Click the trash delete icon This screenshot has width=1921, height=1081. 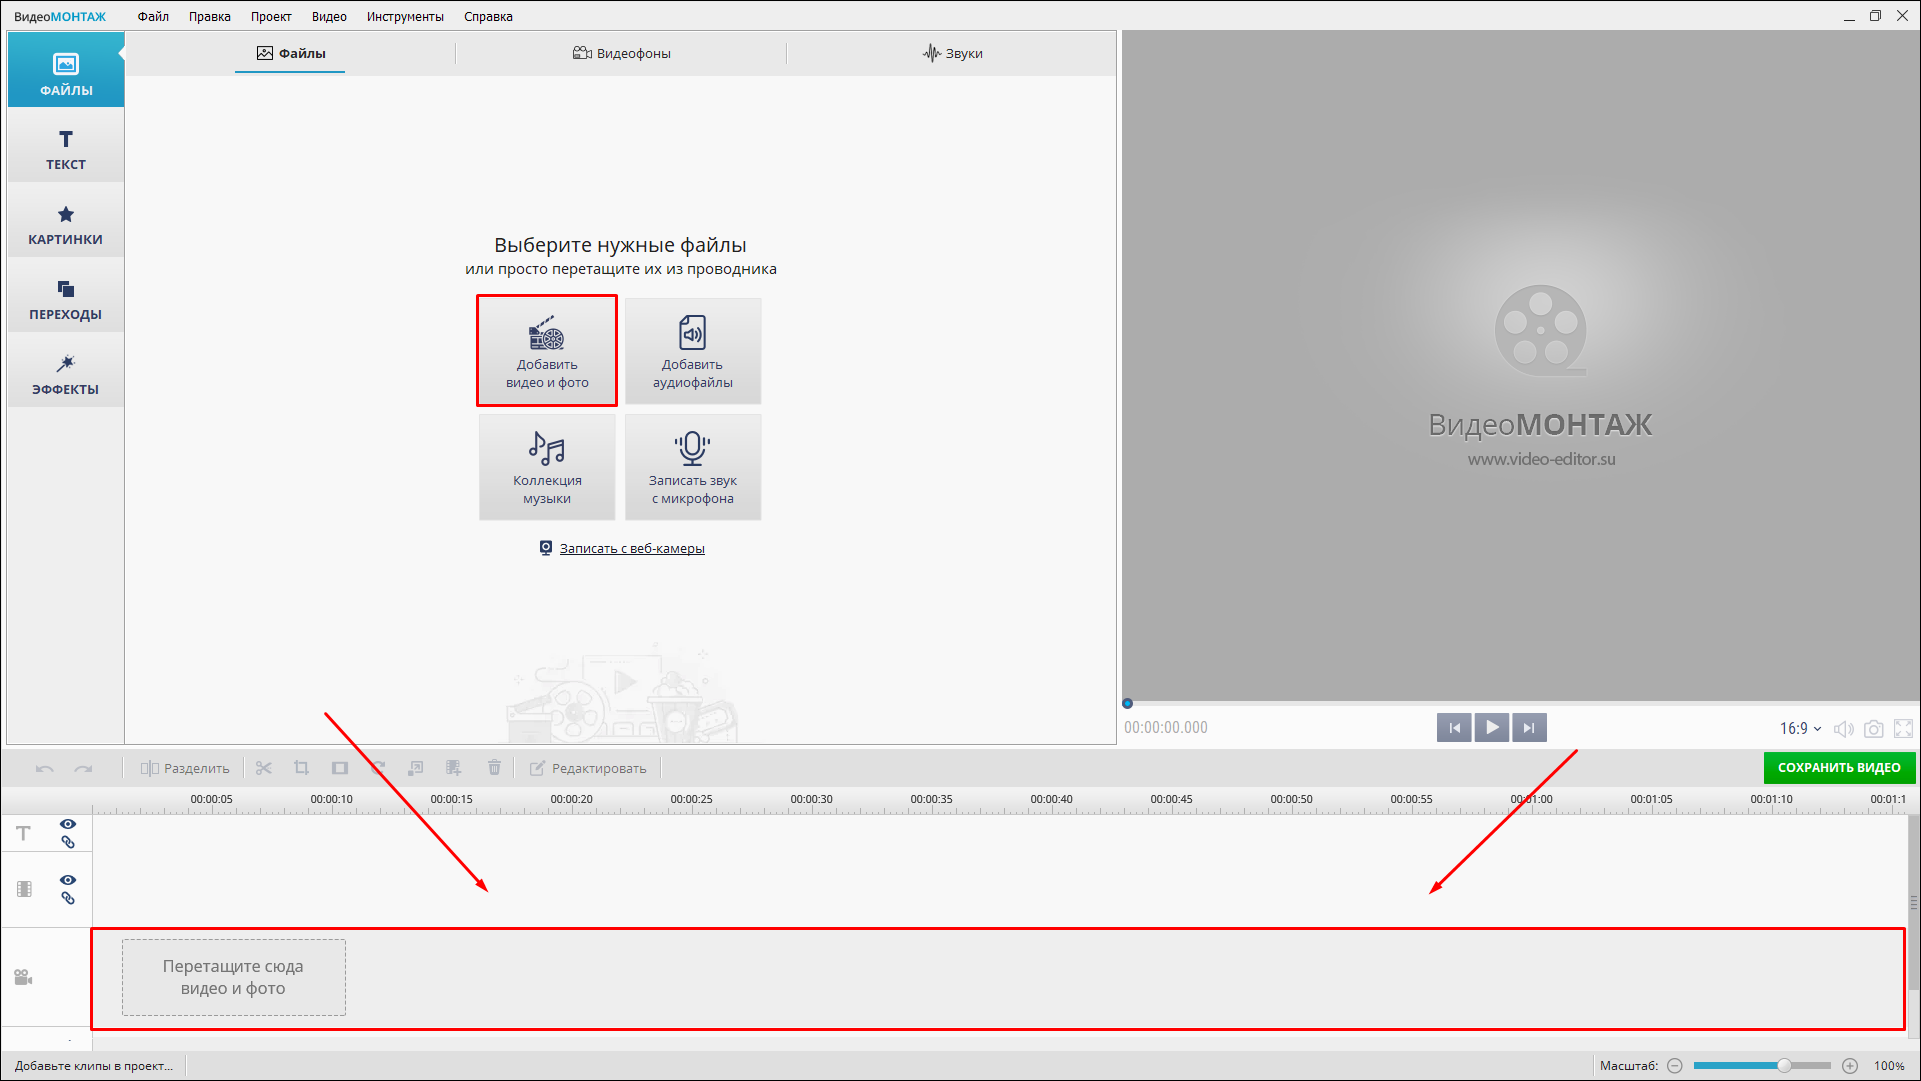pyautogui.click(x=494, y=768)
